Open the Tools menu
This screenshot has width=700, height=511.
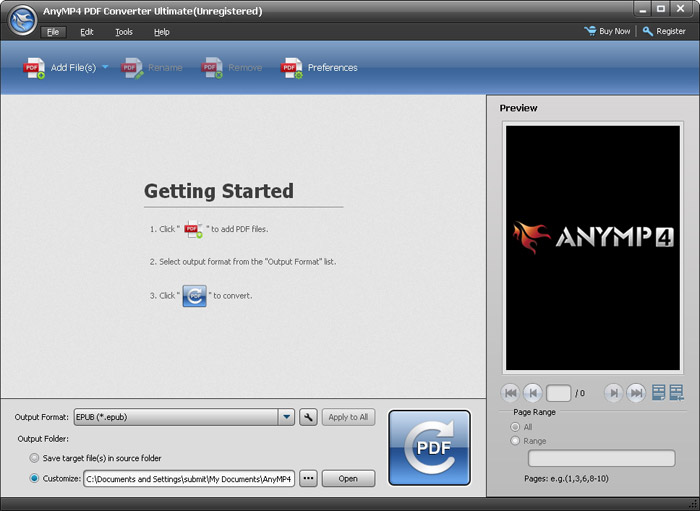click(124, 32)
